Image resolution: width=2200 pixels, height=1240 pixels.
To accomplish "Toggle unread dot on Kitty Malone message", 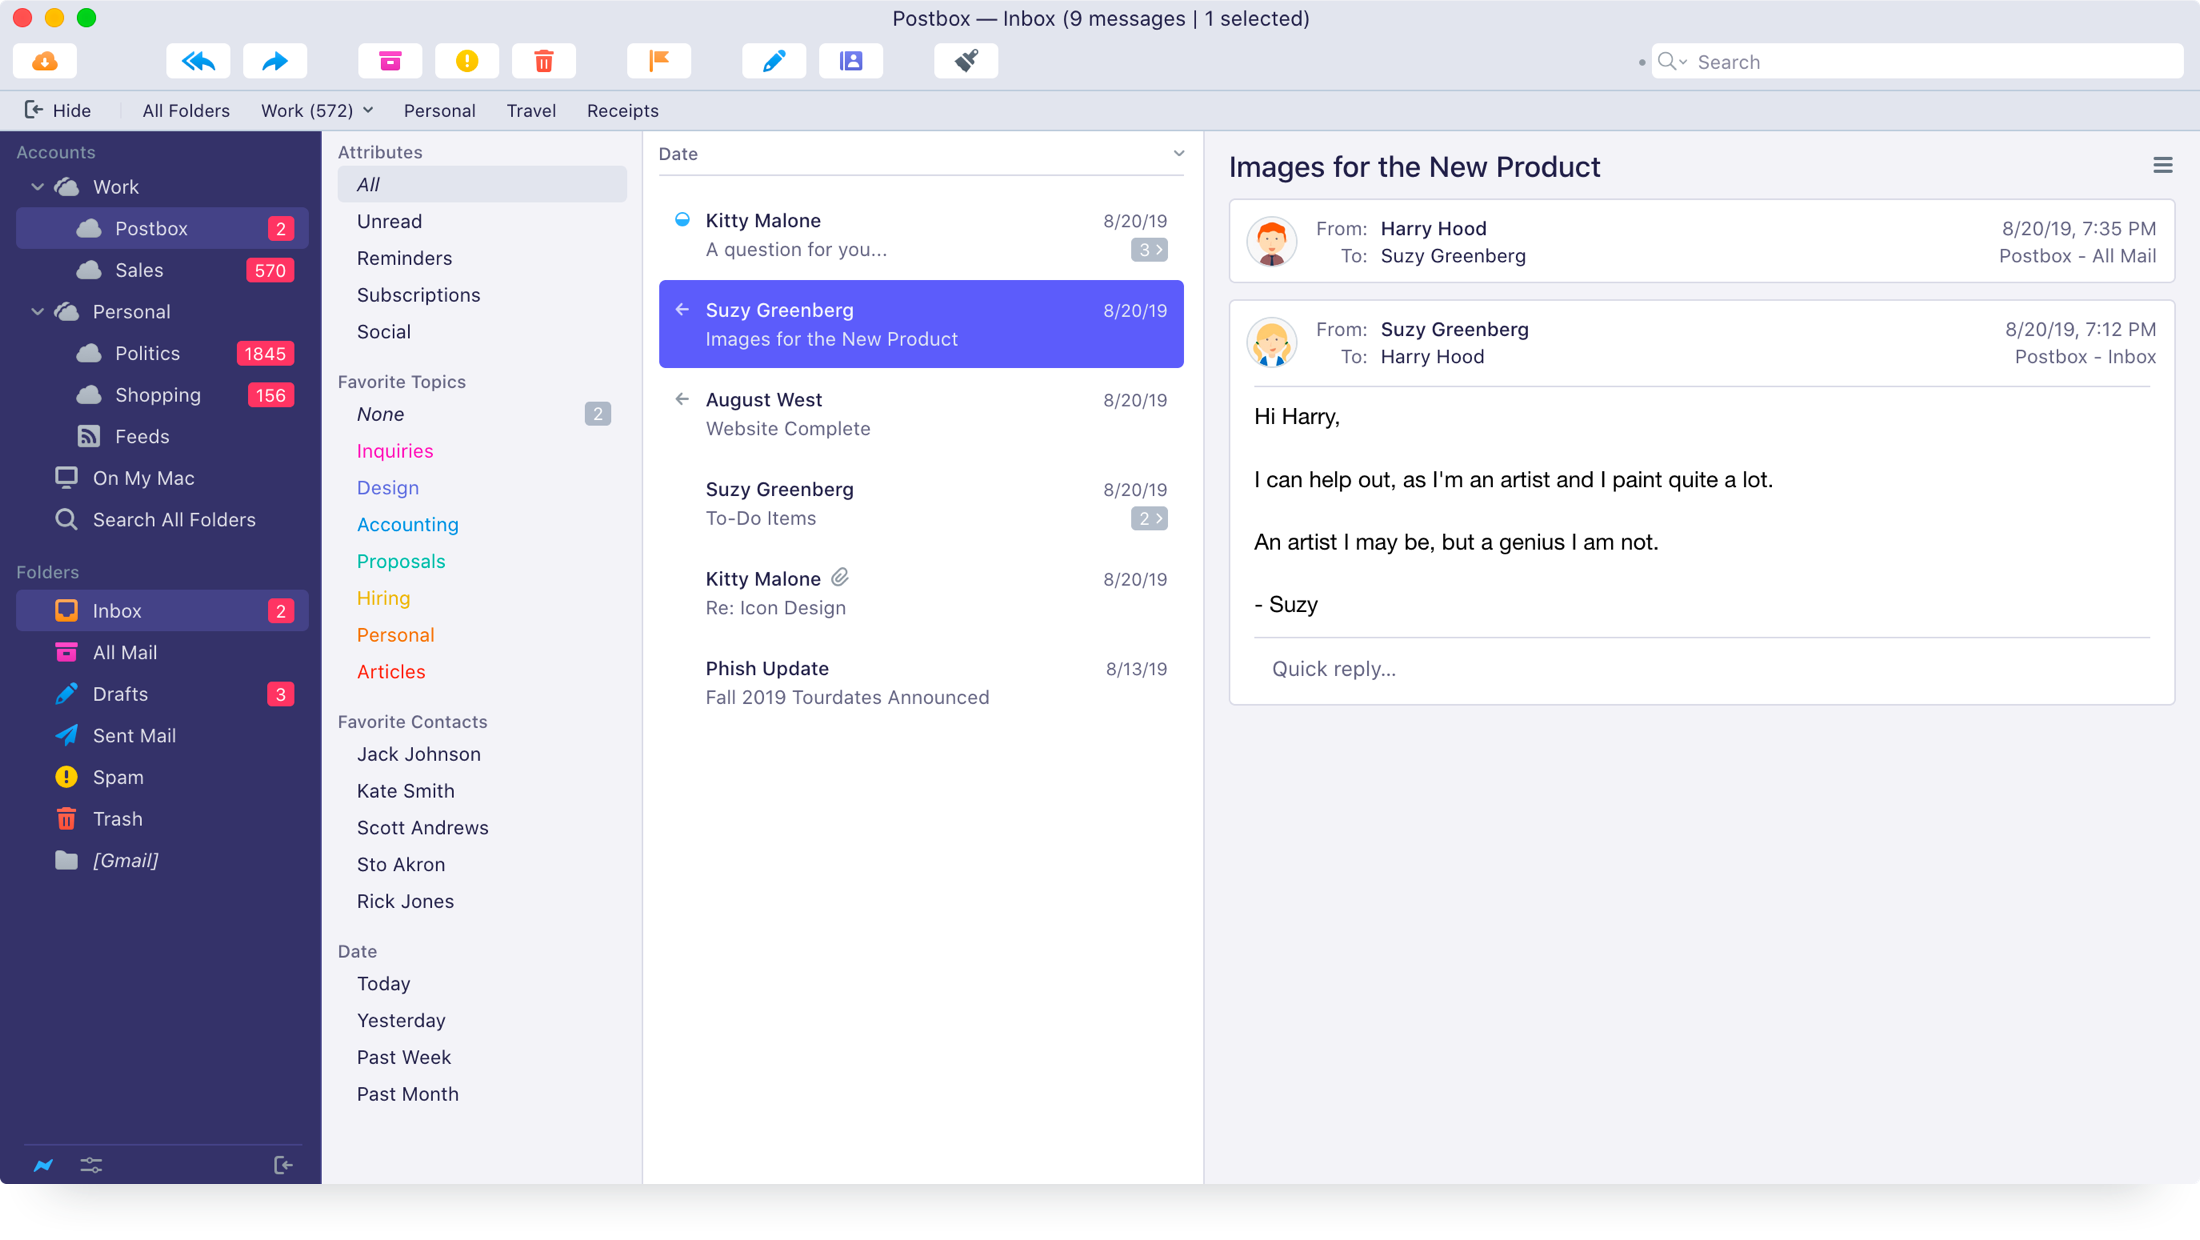I will [682, 220].
